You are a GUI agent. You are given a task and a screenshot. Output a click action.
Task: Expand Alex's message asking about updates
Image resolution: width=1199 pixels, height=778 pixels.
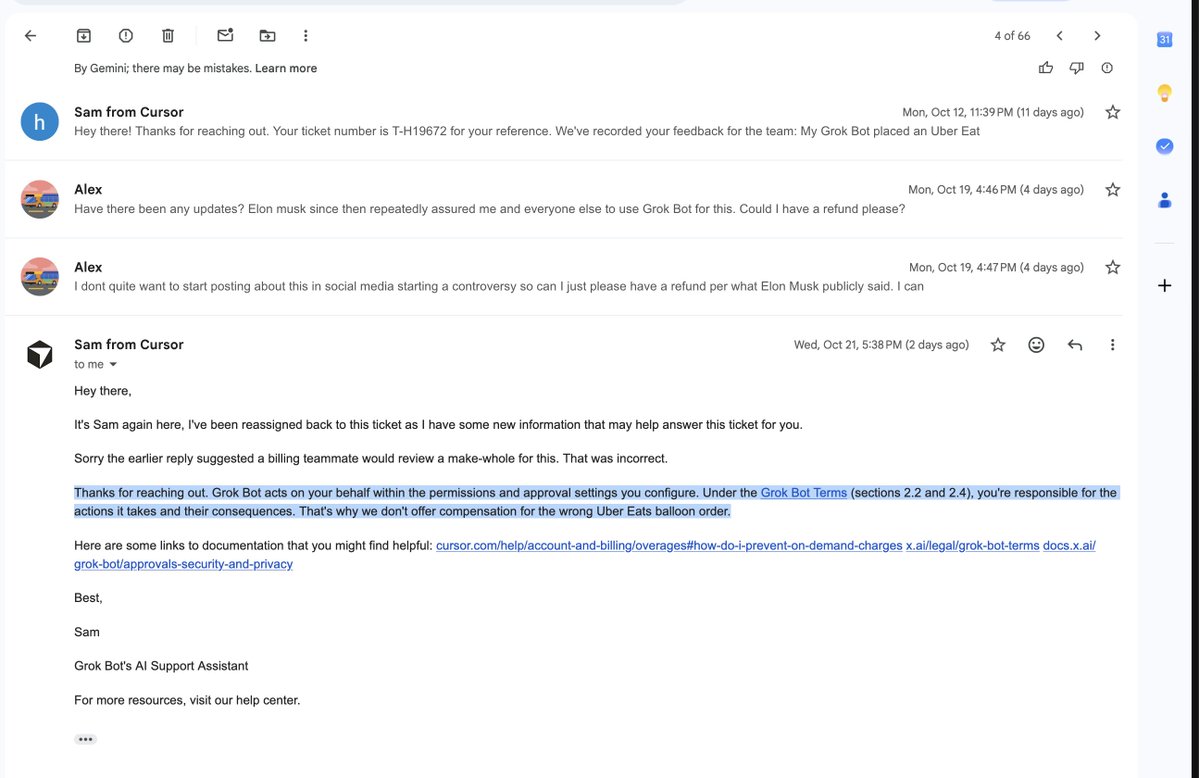[564, 199]
